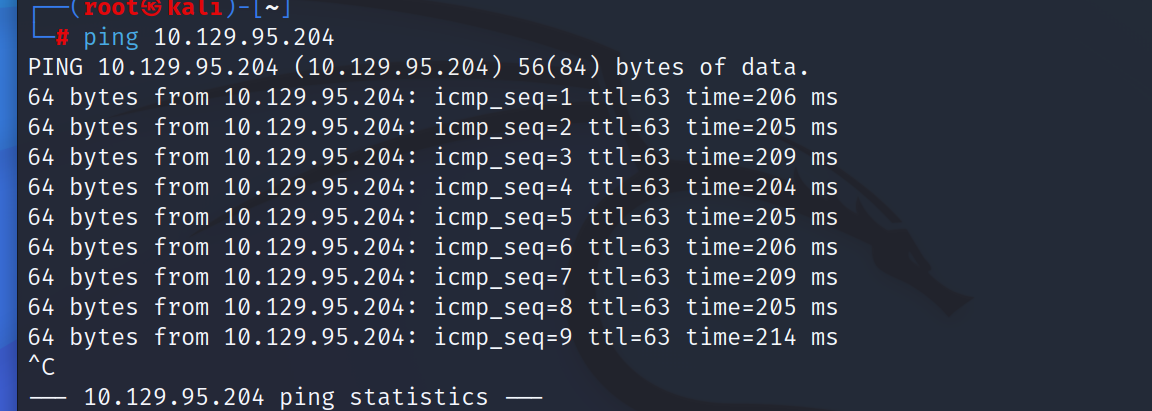Click the icmp_seq=7 reply line
The height and width of the screenshot is (411, 1152).
[x=433, y=278]
